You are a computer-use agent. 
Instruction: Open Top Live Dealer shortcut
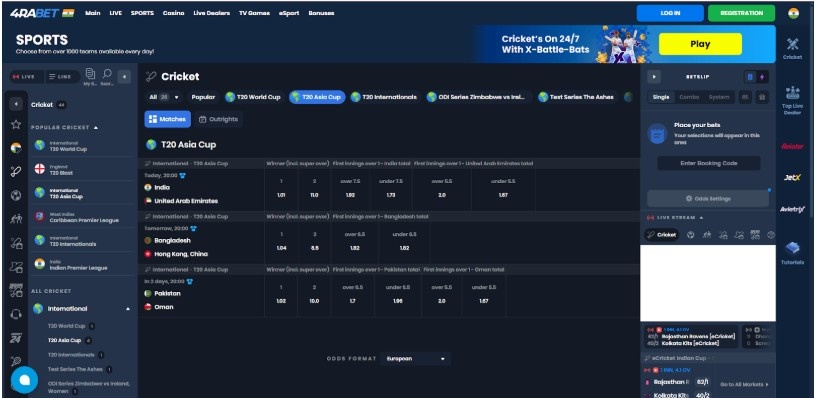[793, 101]
